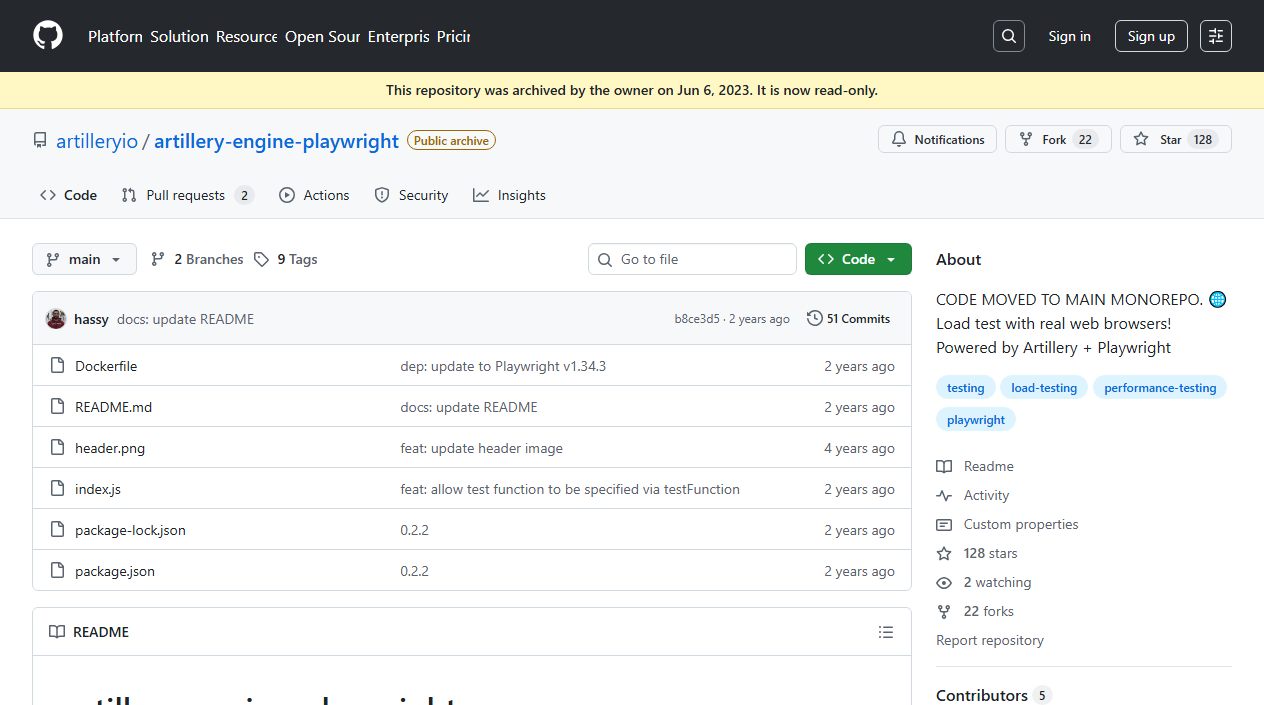Click the index.js file icon
The height and width of the screenshot is (705, 1264).
pos(57,489)
